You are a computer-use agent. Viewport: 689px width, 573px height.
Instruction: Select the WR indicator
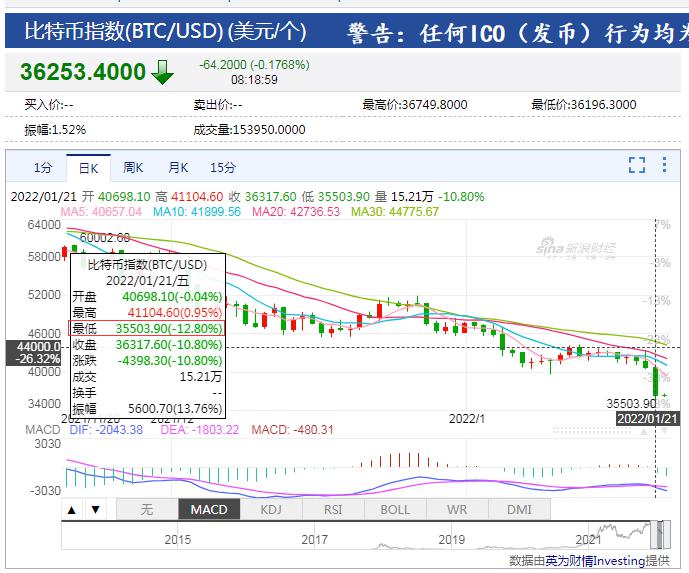(457, 510)
